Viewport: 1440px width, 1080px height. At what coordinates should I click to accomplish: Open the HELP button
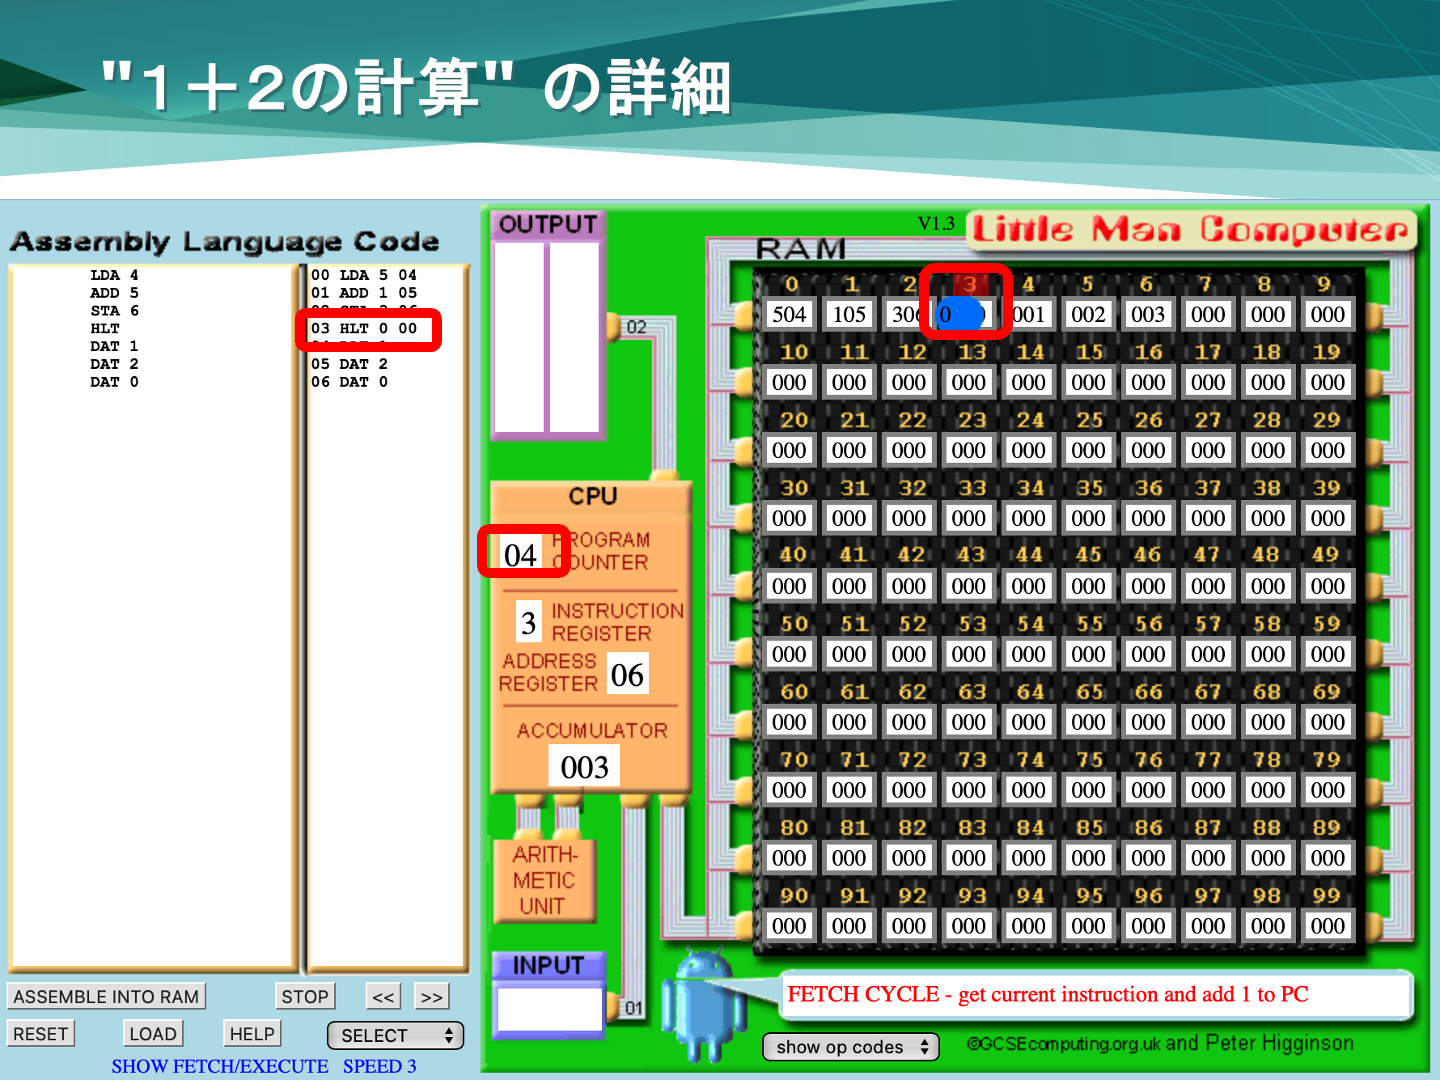252,1034
